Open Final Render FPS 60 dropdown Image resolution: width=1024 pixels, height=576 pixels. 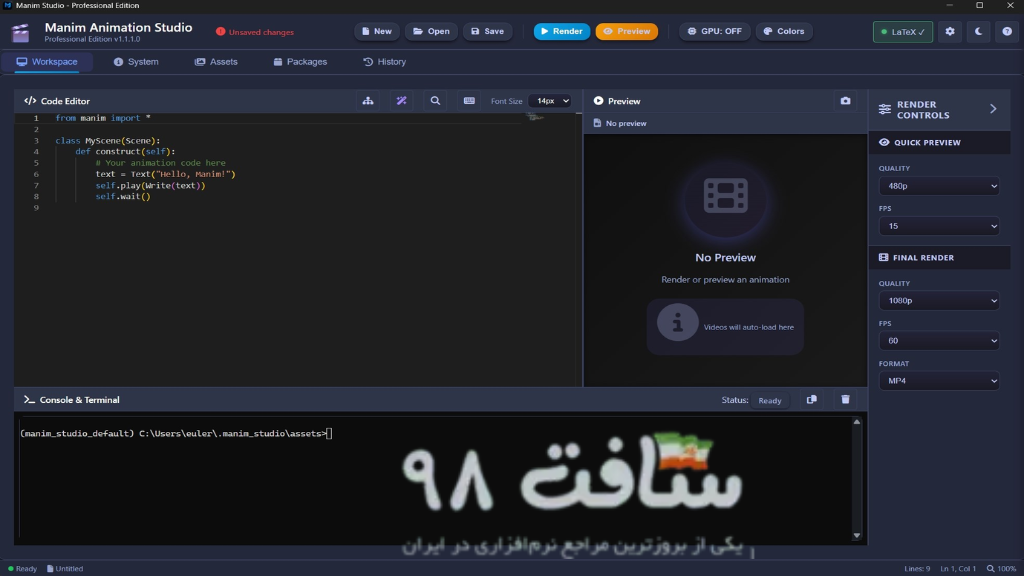(938, 340)
